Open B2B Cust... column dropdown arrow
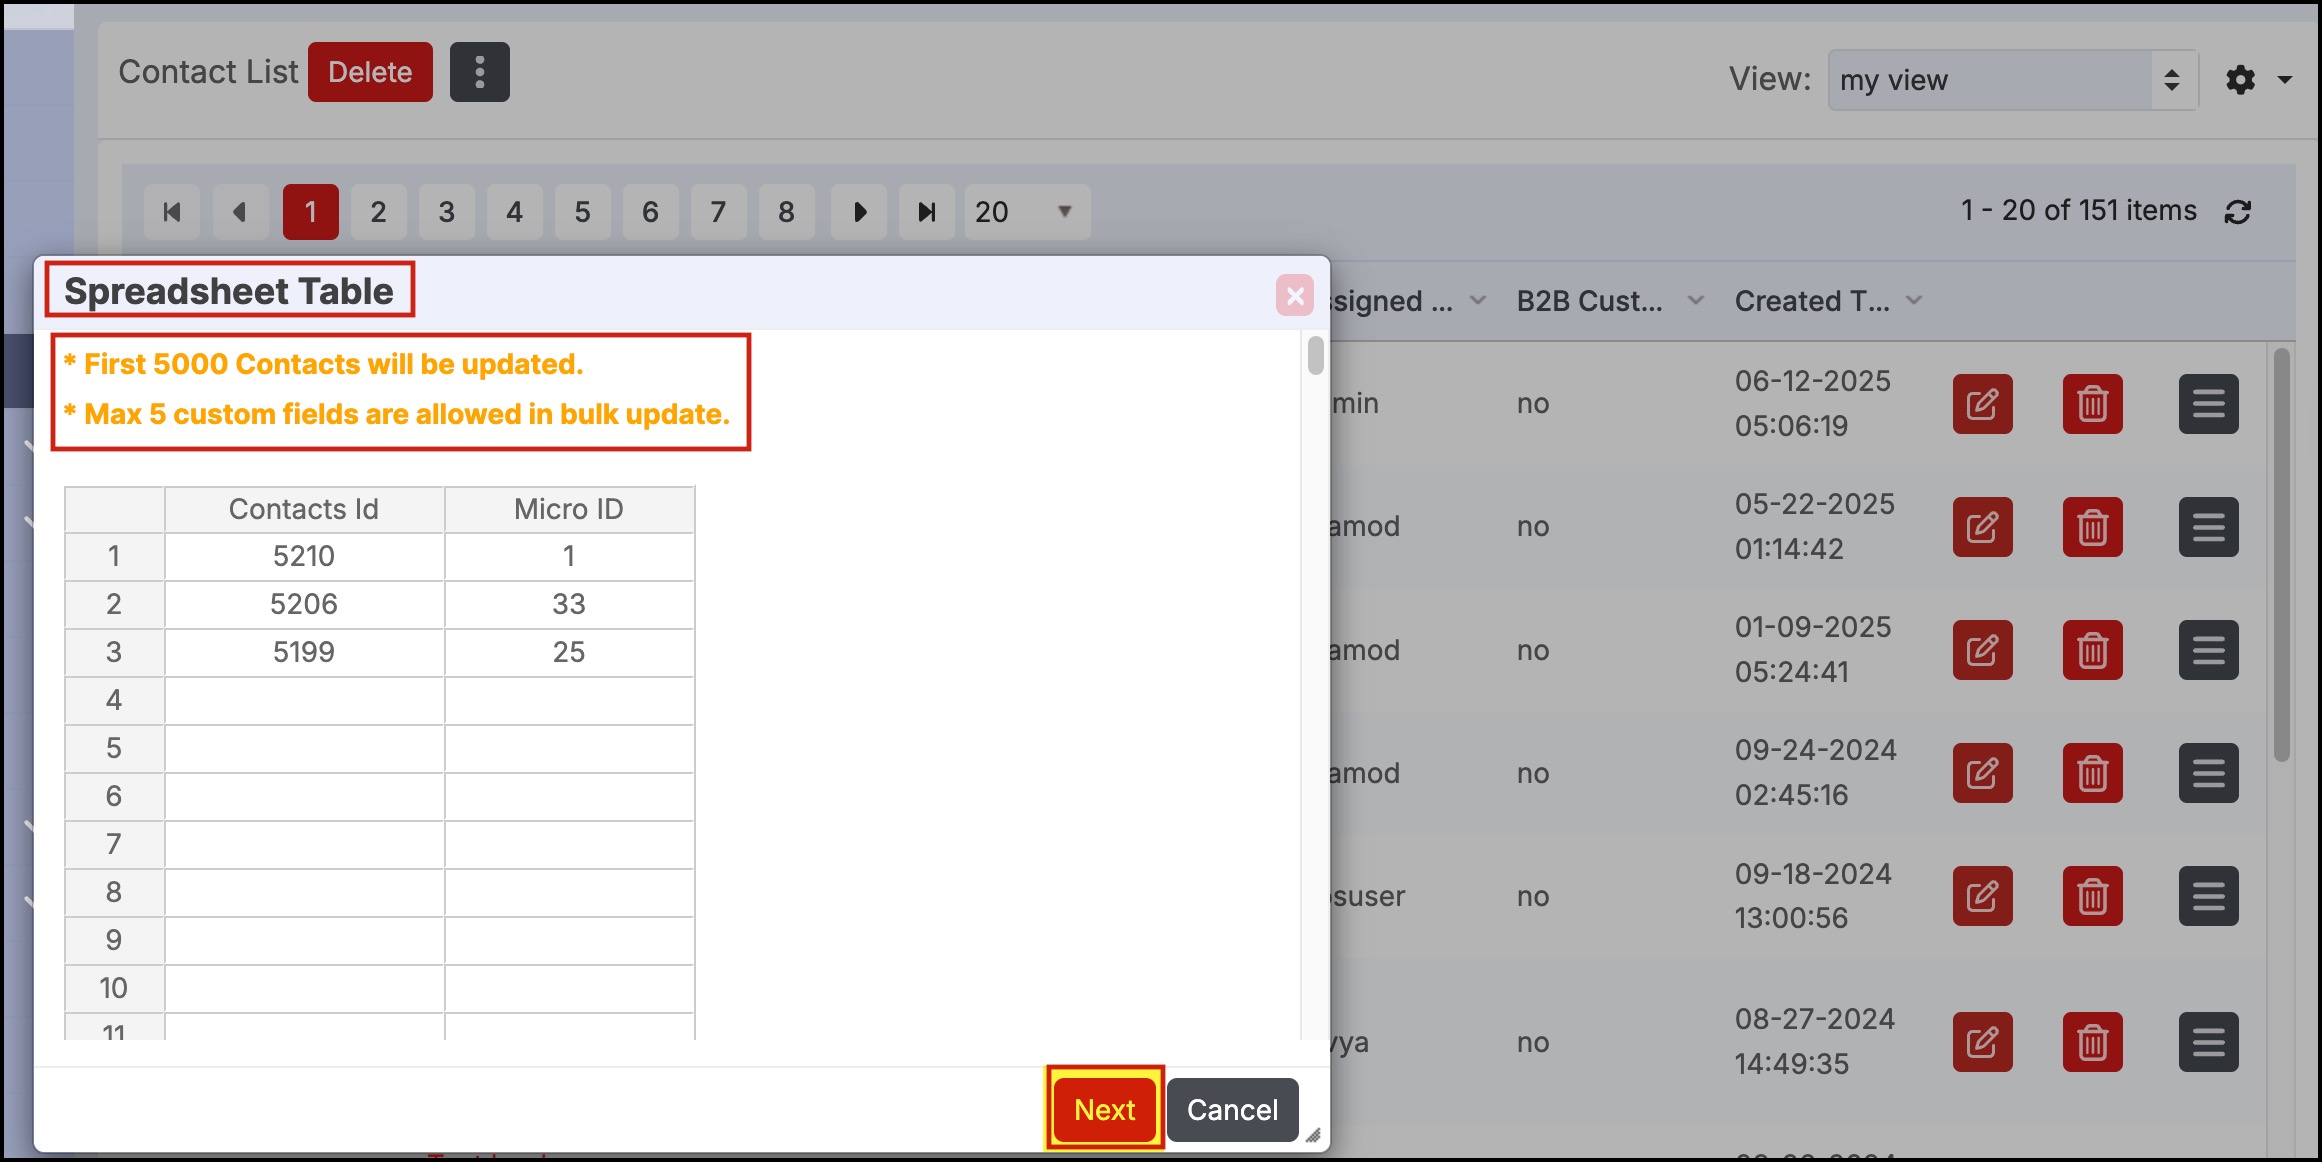 [x=1696, y=300]
